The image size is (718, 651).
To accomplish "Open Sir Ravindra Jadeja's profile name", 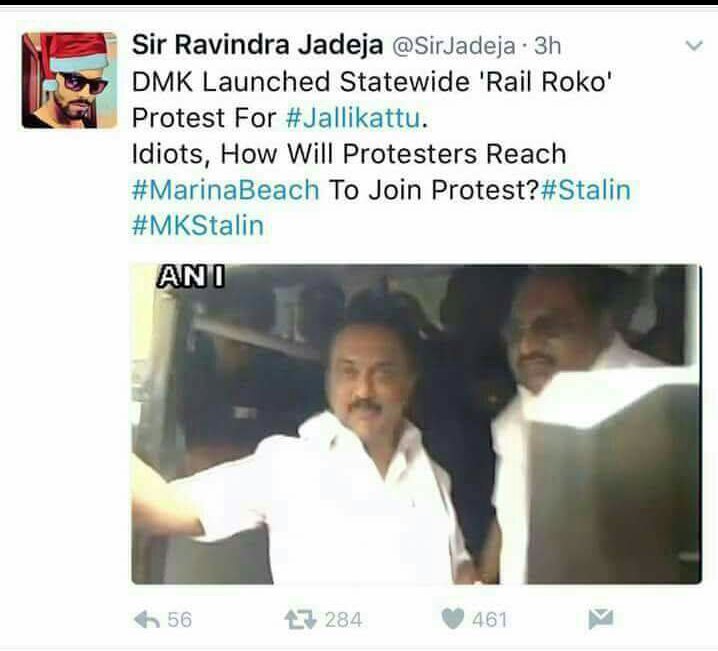I will 257,45.
